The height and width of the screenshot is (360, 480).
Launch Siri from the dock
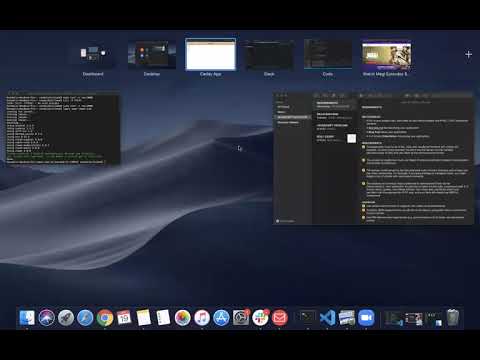click(x=46, y=318)
